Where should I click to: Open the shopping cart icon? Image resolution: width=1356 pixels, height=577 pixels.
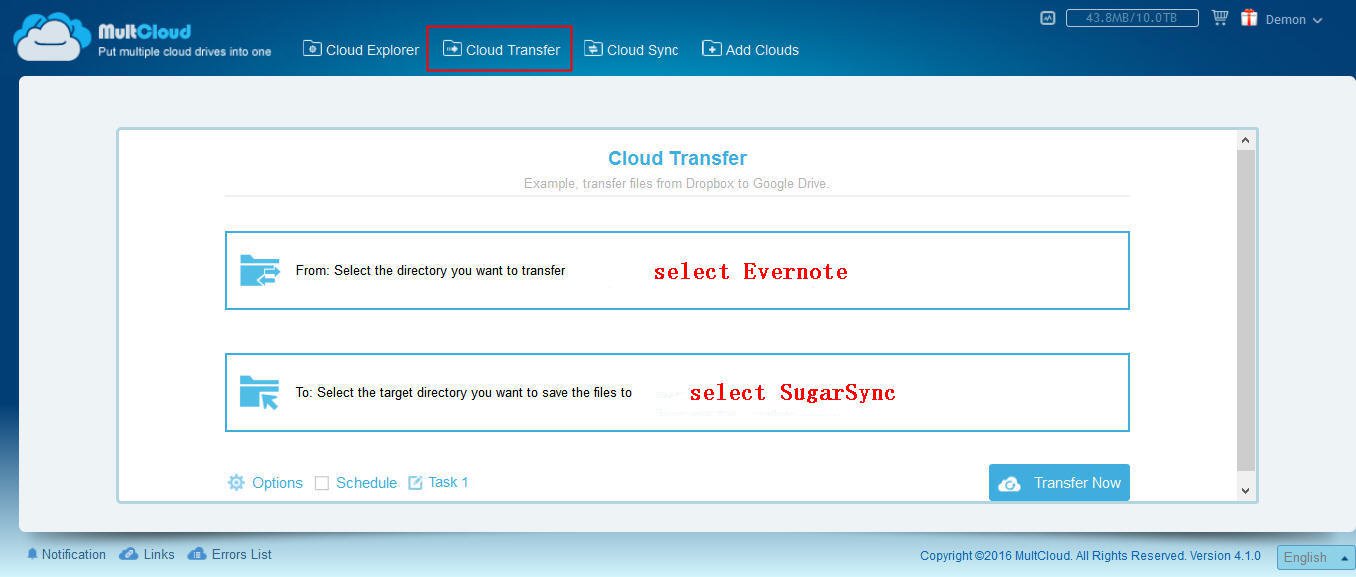pyautogui.click(x=1220, y=18)
